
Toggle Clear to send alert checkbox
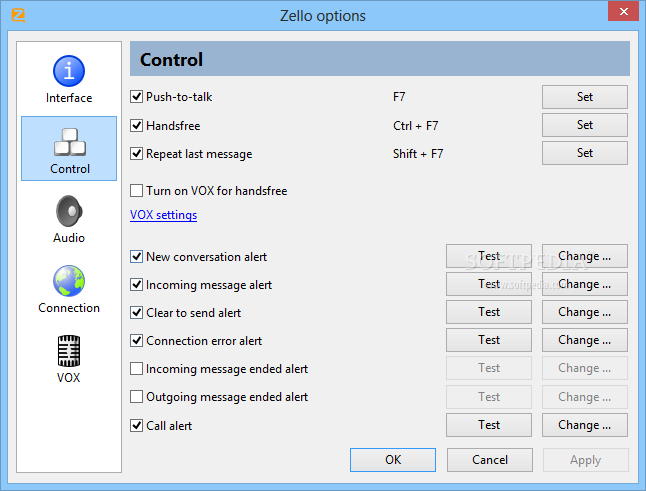point(136,313)
